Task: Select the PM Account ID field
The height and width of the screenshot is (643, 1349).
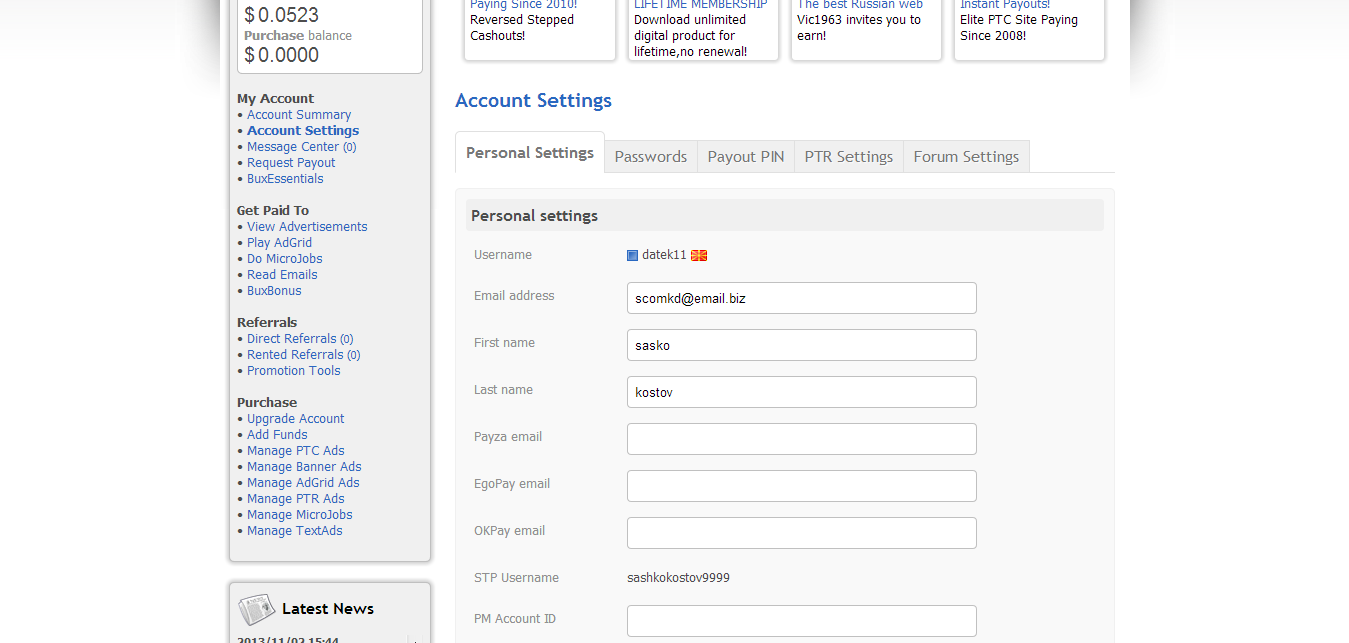Action: [x=801, y=621]
